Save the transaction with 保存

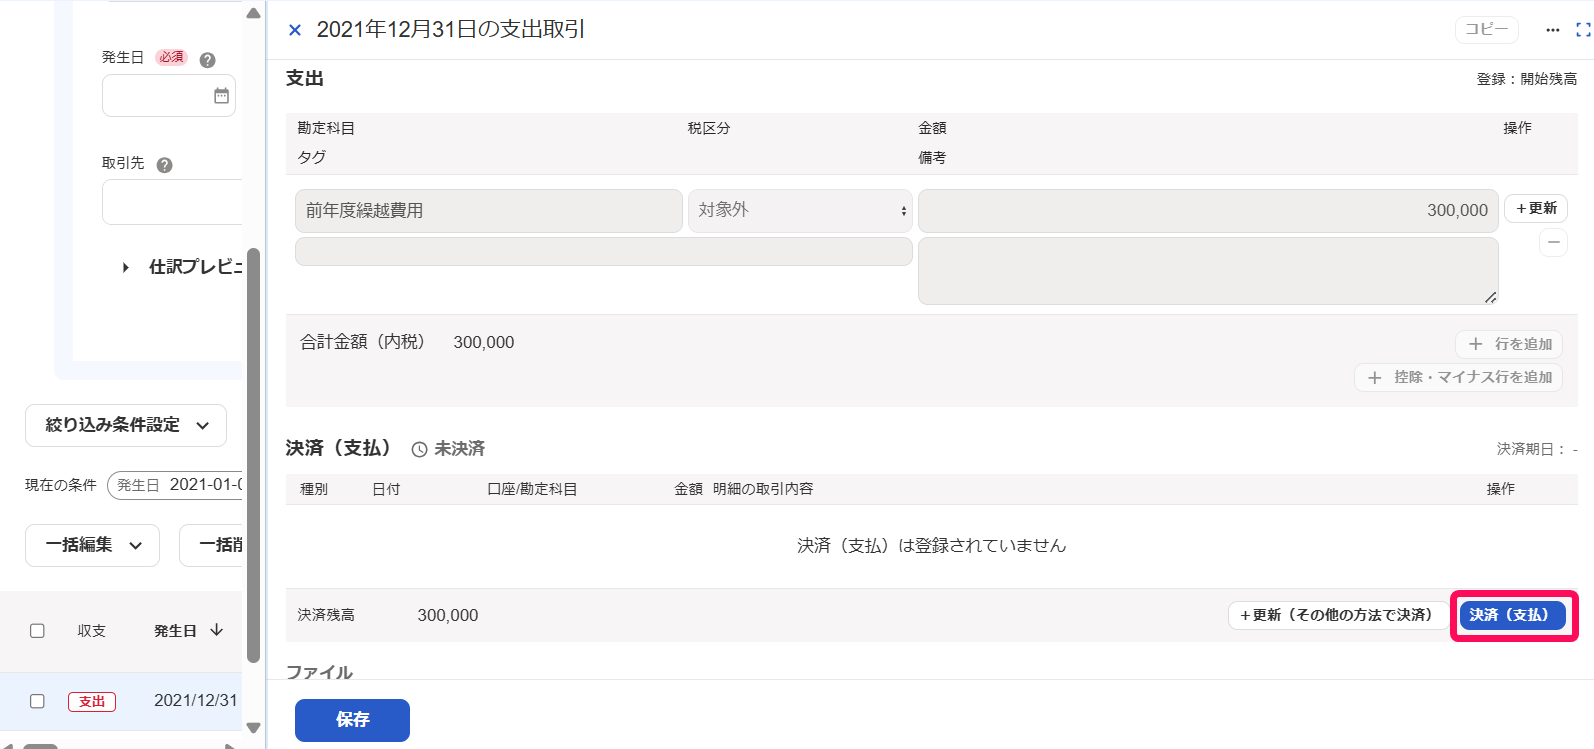[352, 720]
